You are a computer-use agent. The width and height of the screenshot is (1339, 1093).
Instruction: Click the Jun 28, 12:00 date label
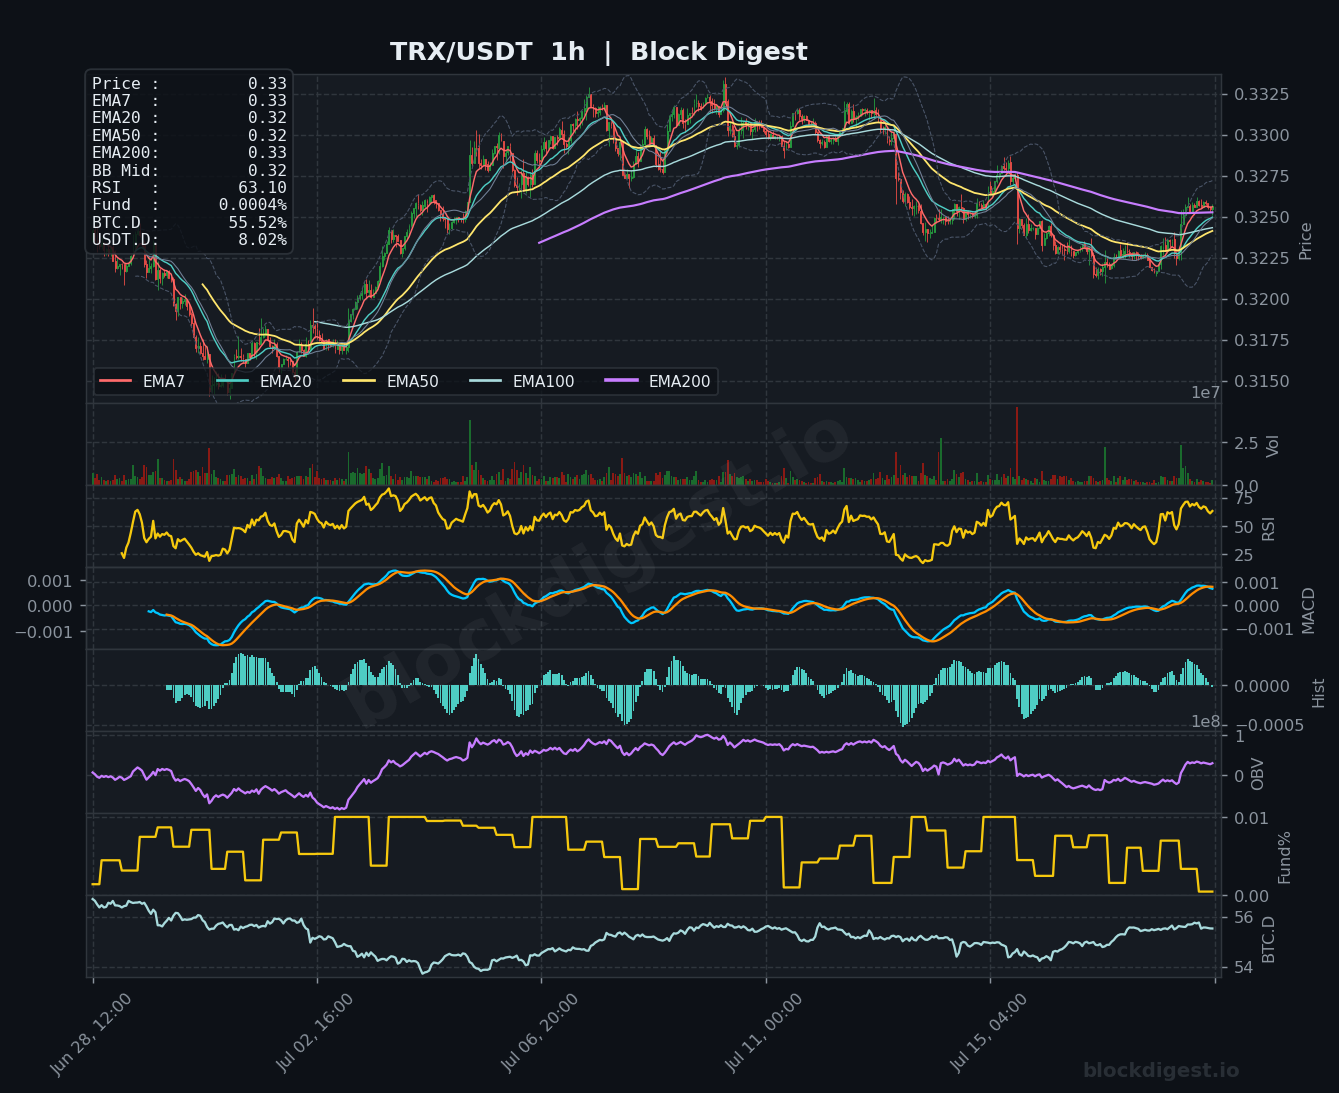pyautogui.click(x=90, y=1034)
